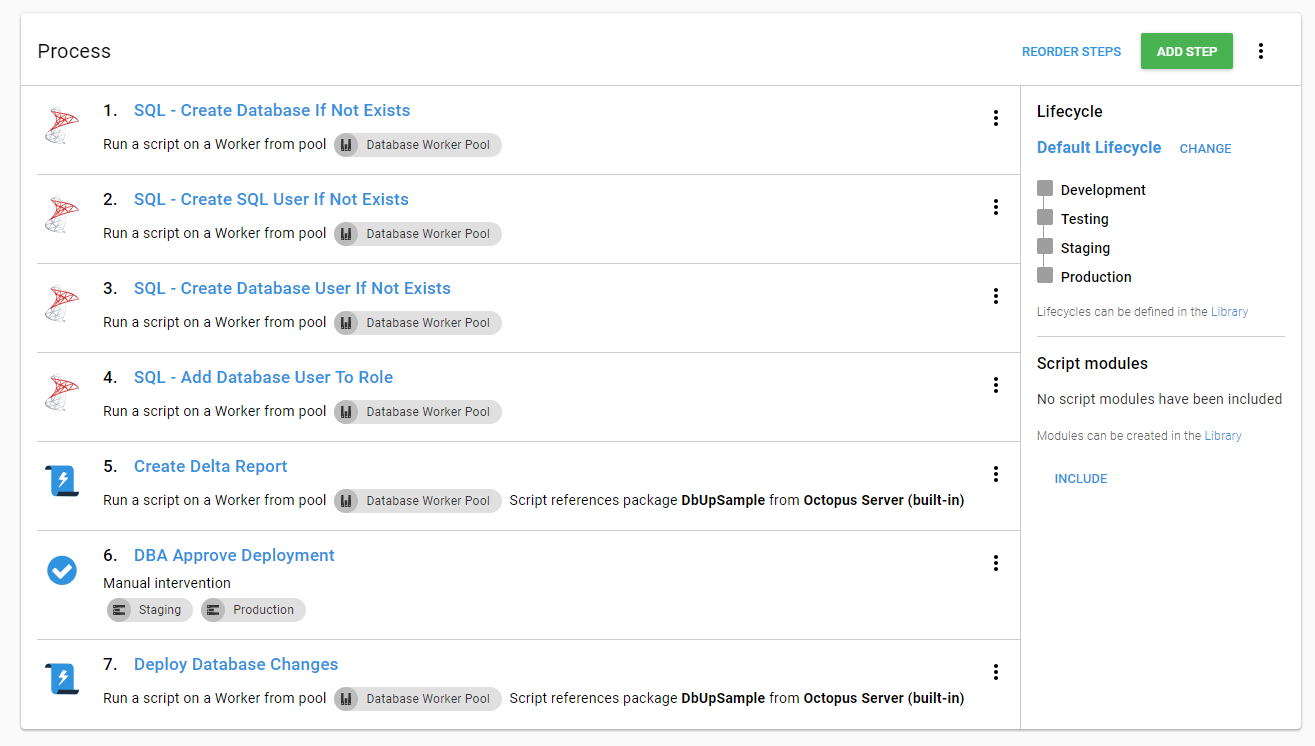
Task: Click the script icon for Deploy Database Changes
Action: [x=62, y=680]
